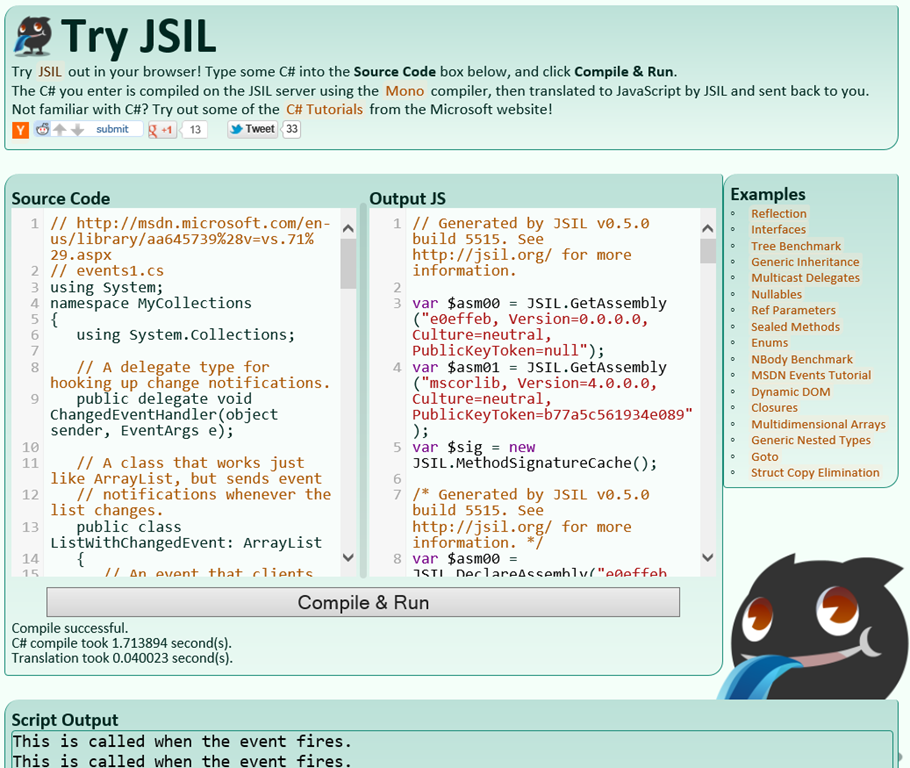Load the Multidimensional Arrays example

[818, 424]
